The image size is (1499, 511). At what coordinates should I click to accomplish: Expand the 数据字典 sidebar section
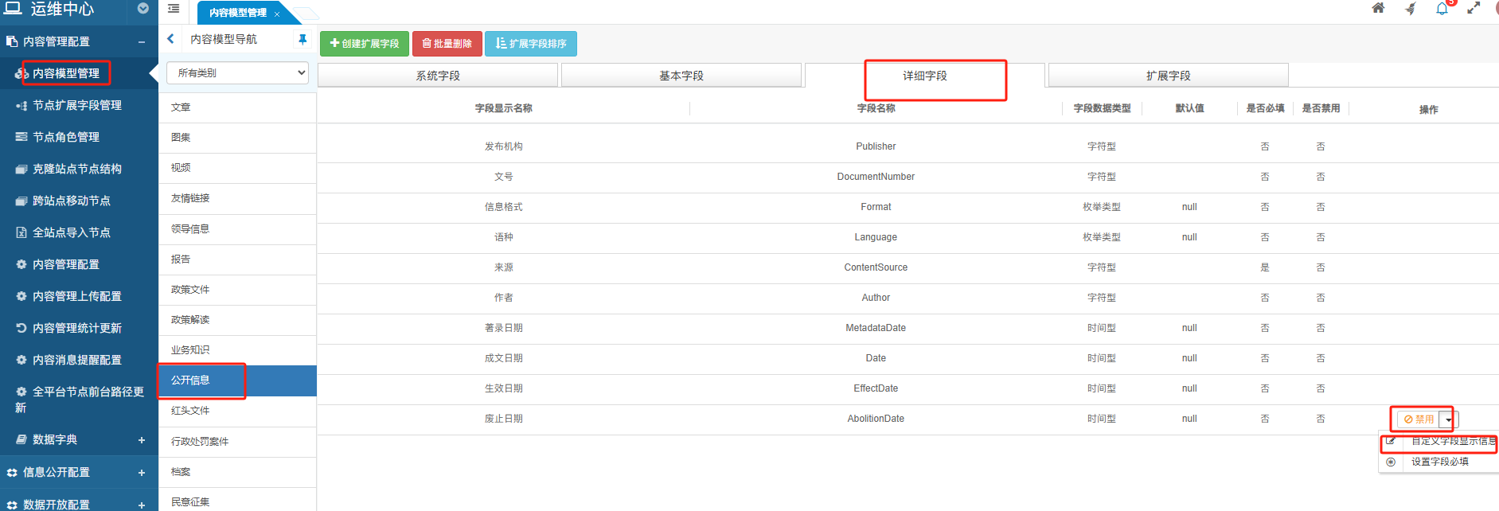coord(141,440)
